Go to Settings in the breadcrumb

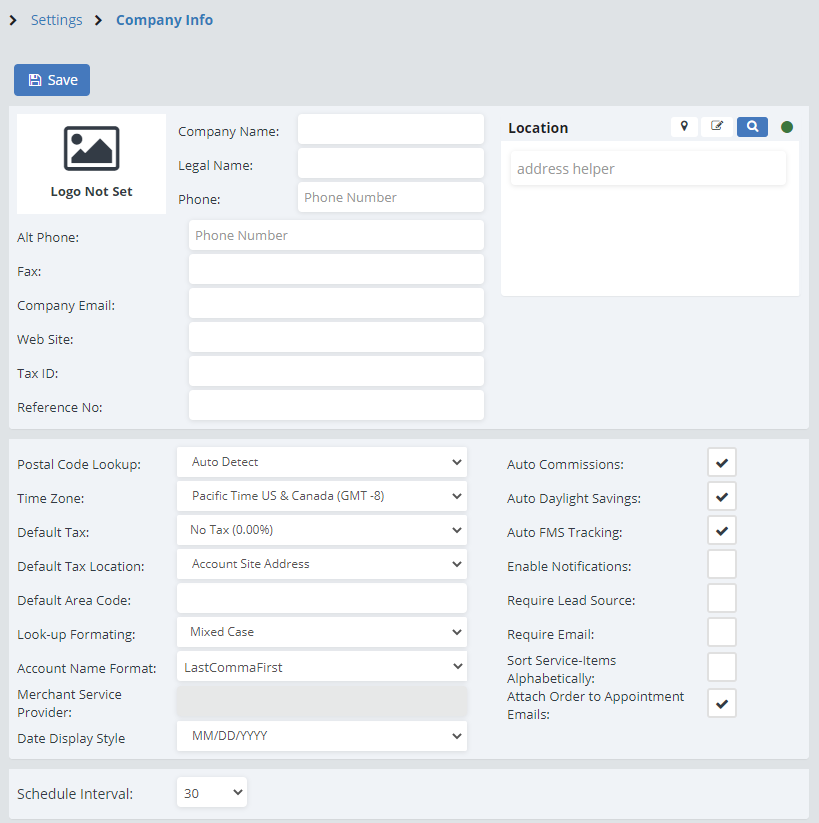(56, 20)
